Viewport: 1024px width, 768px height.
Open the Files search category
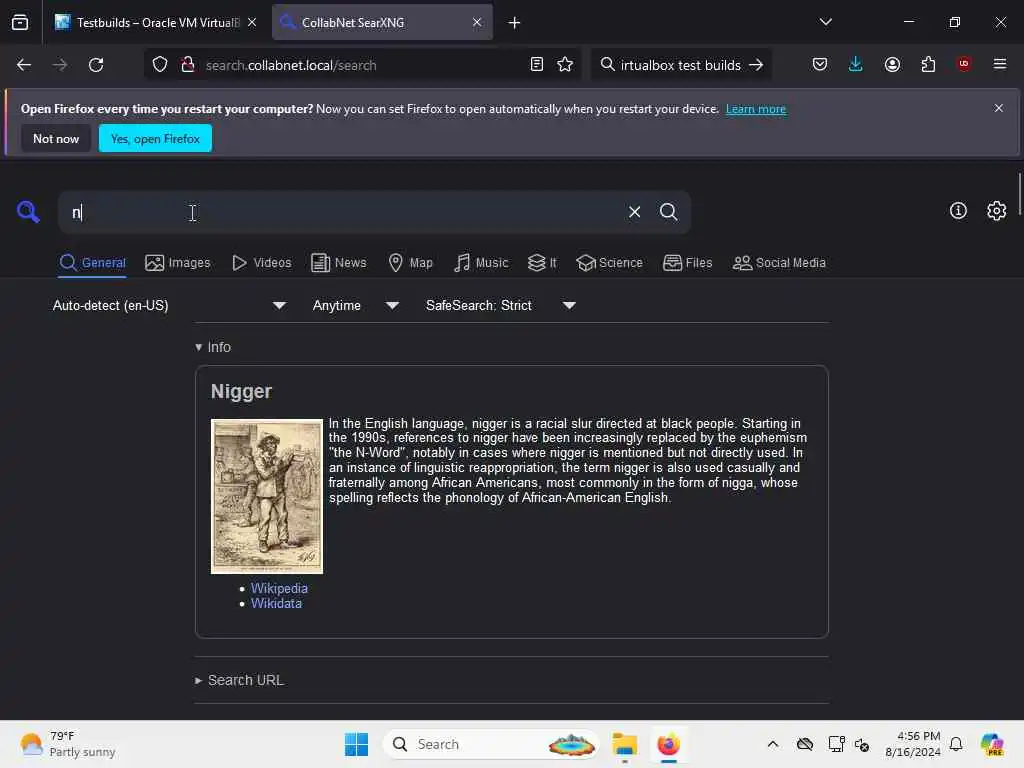pos(688,263)
